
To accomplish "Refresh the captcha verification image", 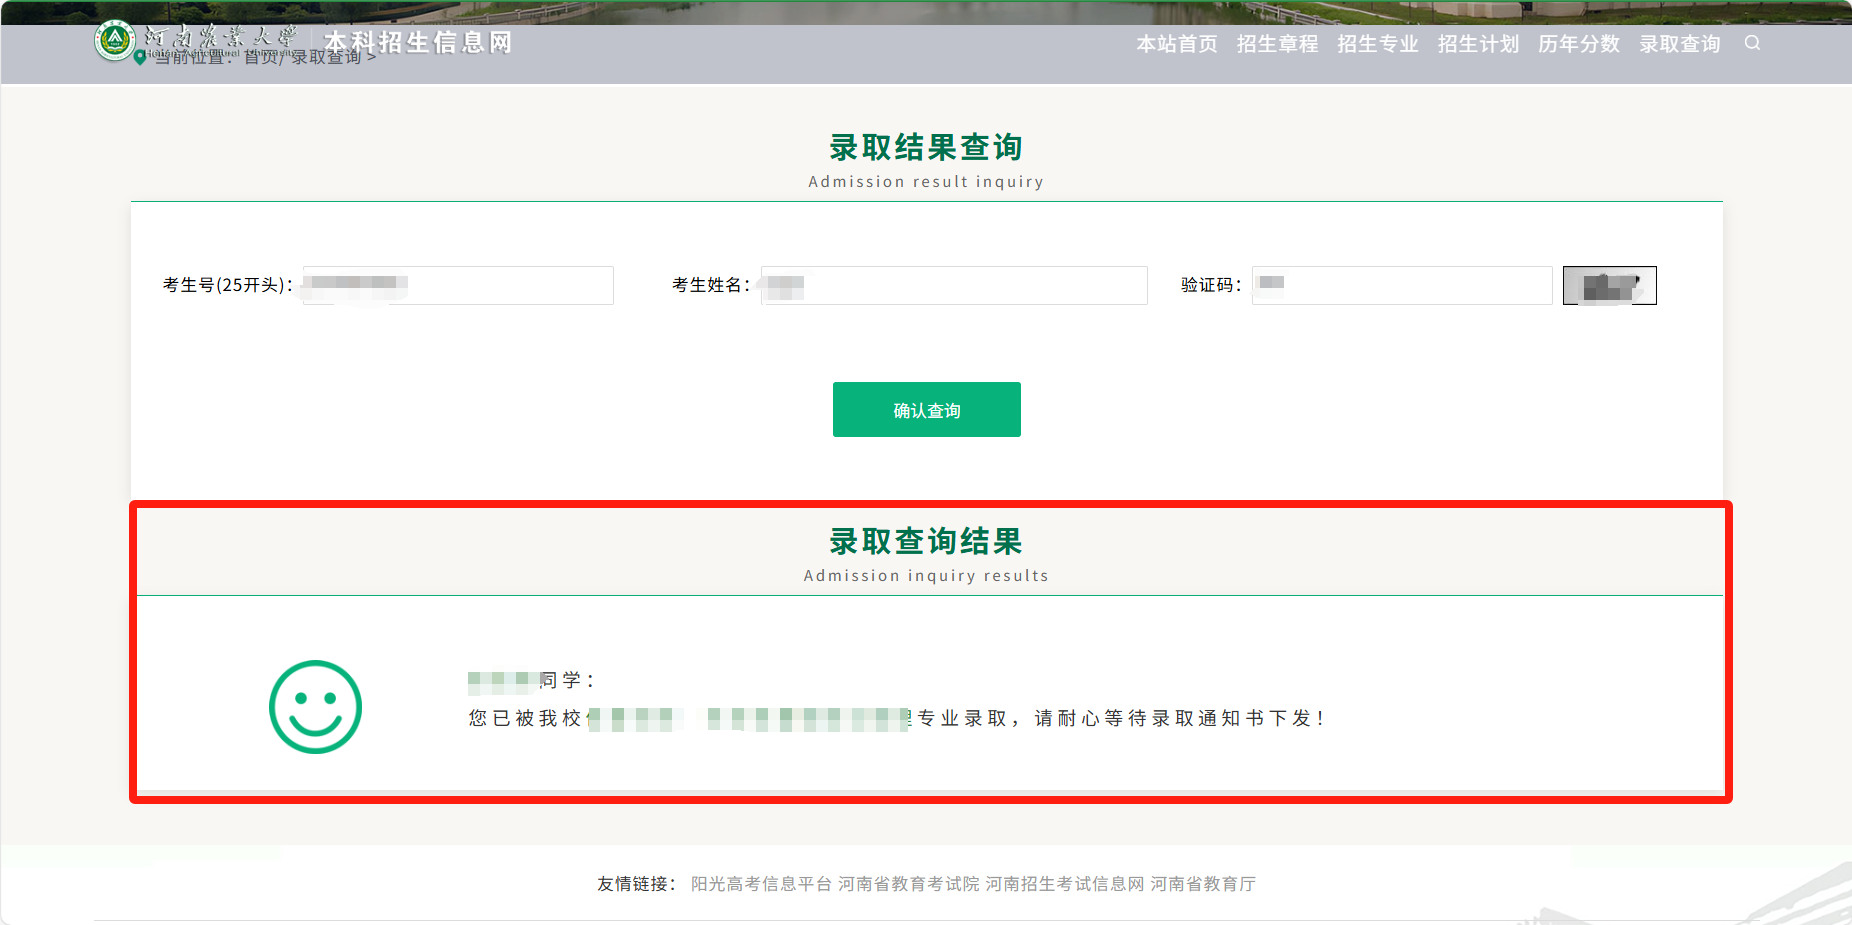I will tap(1609, 286).
